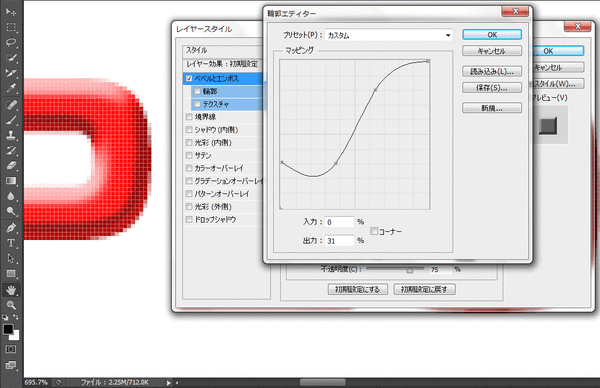Click the 読み込み(L)... button
Viewport: 600px width, 388px height.
pos(492,72)
